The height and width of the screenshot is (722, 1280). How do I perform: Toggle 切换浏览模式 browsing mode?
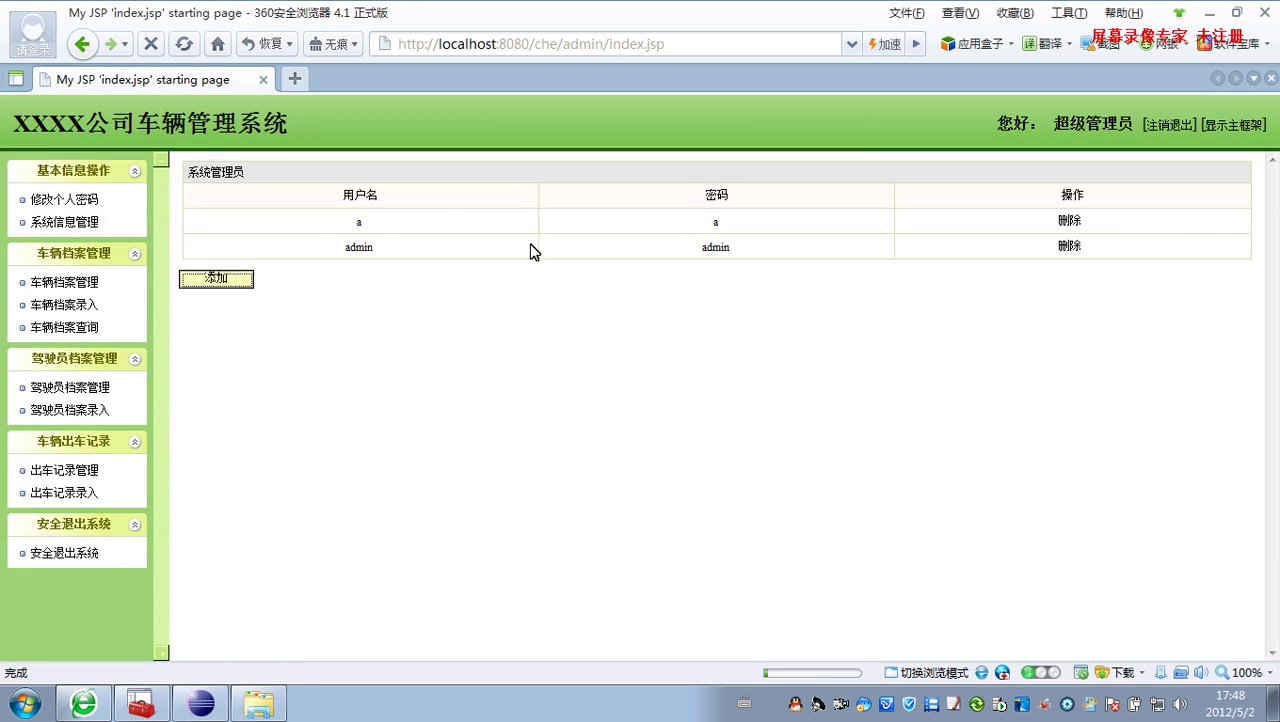point(926,673)
